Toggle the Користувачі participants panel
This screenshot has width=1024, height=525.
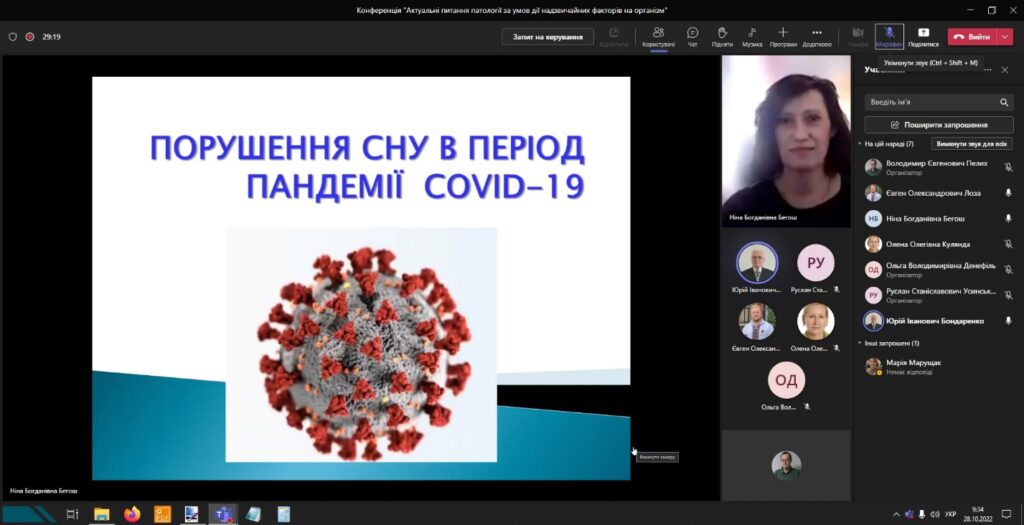(x=658, y=36)
